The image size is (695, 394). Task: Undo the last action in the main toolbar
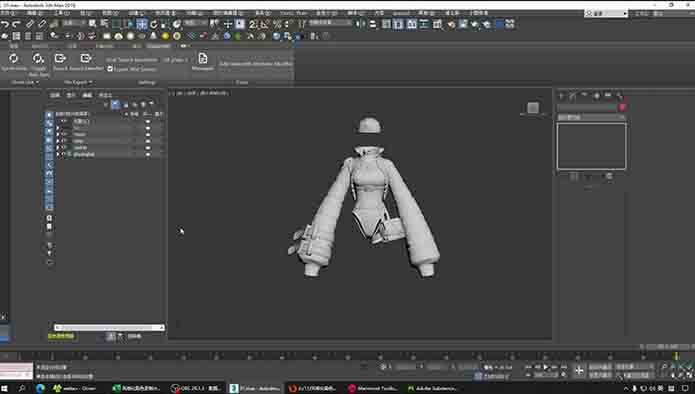[5, 24]
